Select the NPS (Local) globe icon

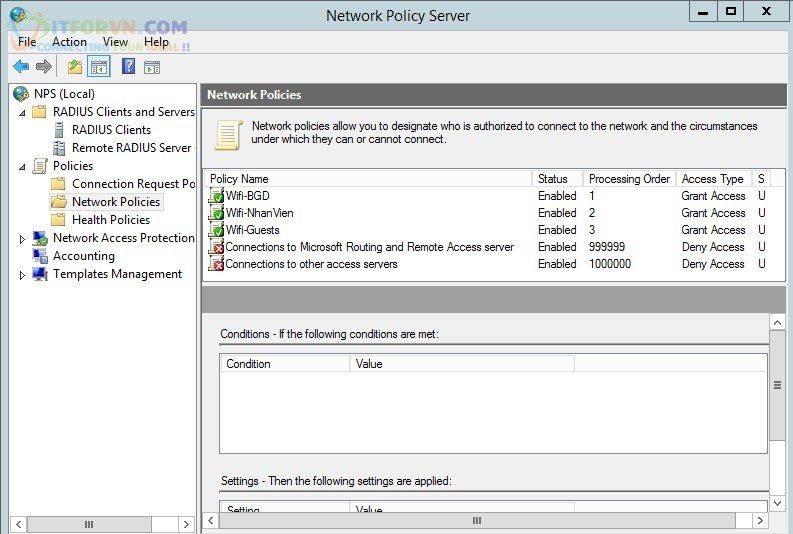pyautogui.click(x=21, y=94)
